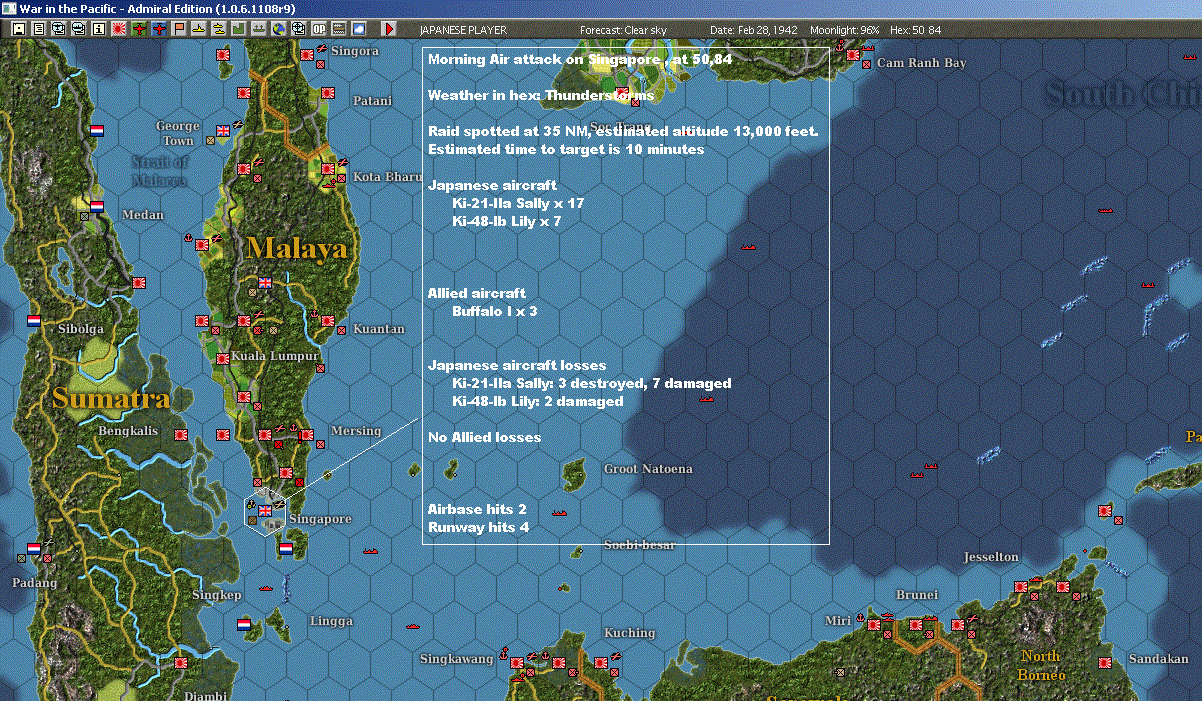1202x701 pixels.
Task: Select the Japanese flag at Bengkalis
Action: (182, 435)
